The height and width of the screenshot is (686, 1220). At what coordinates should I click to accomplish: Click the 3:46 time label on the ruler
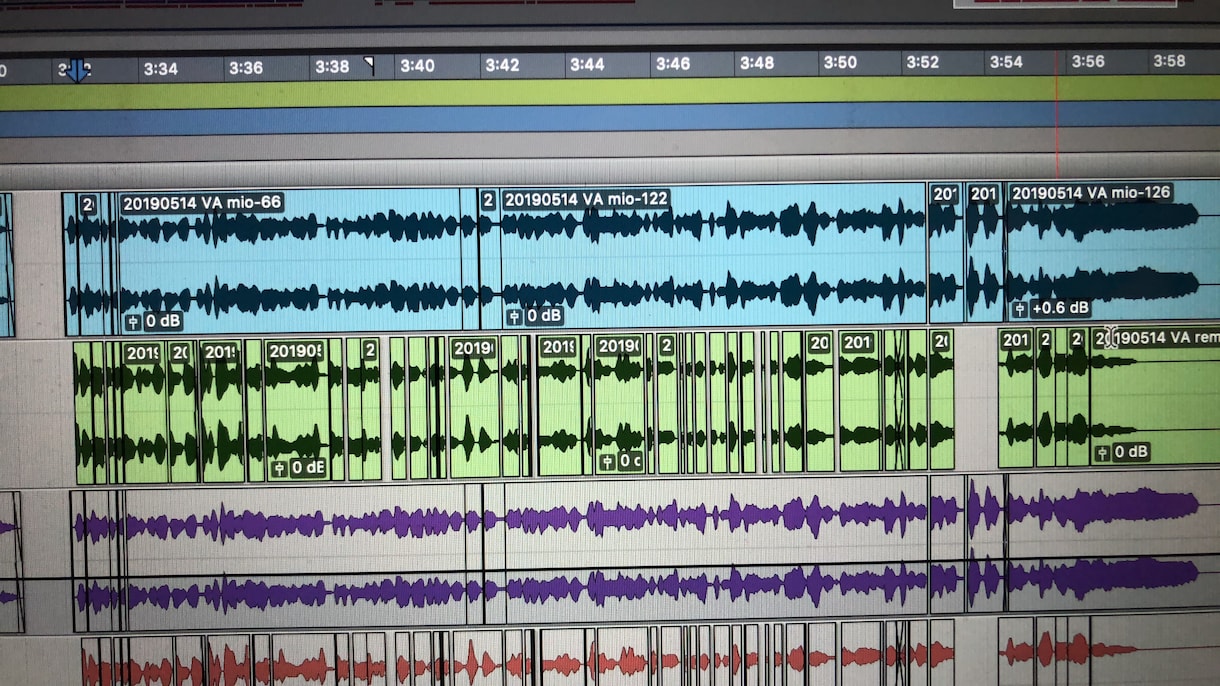[x=673, y=64]
